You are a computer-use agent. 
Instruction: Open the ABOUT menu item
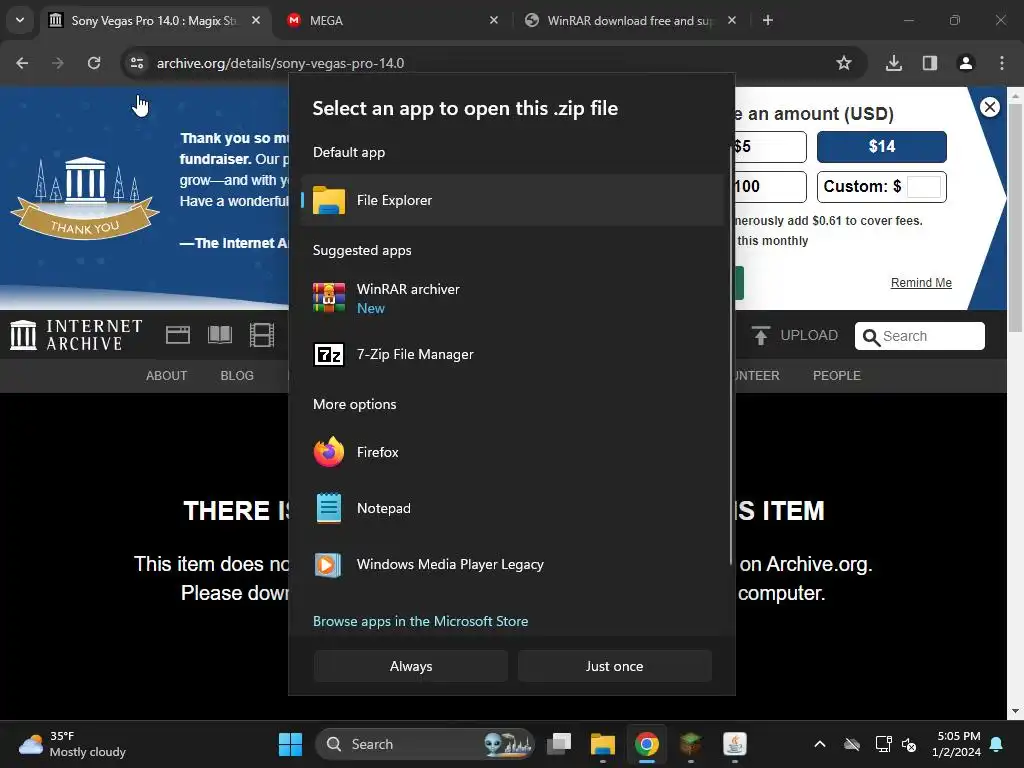coord(167,376)
